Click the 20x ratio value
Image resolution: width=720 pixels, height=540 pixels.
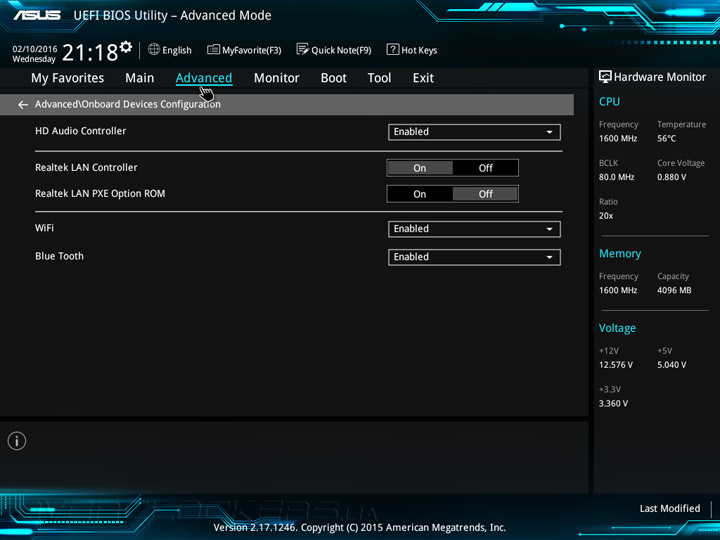pos(606,216)
